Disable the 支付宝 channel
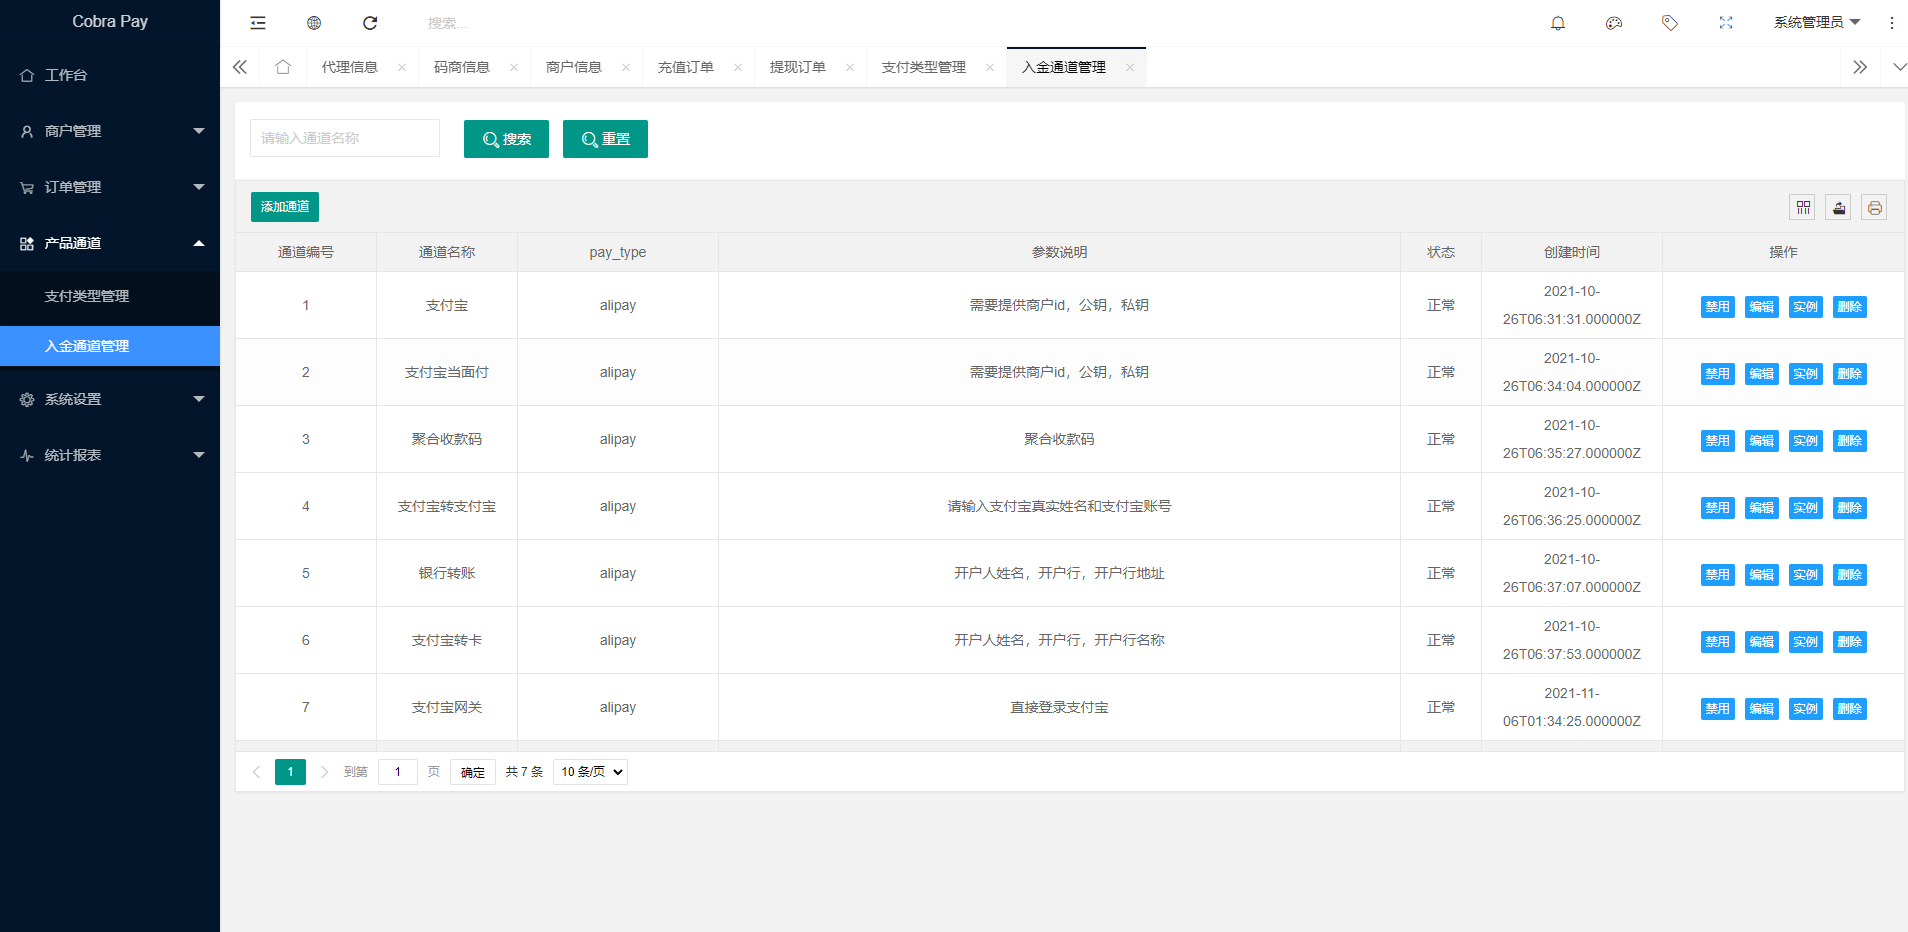 point(1717,306)
